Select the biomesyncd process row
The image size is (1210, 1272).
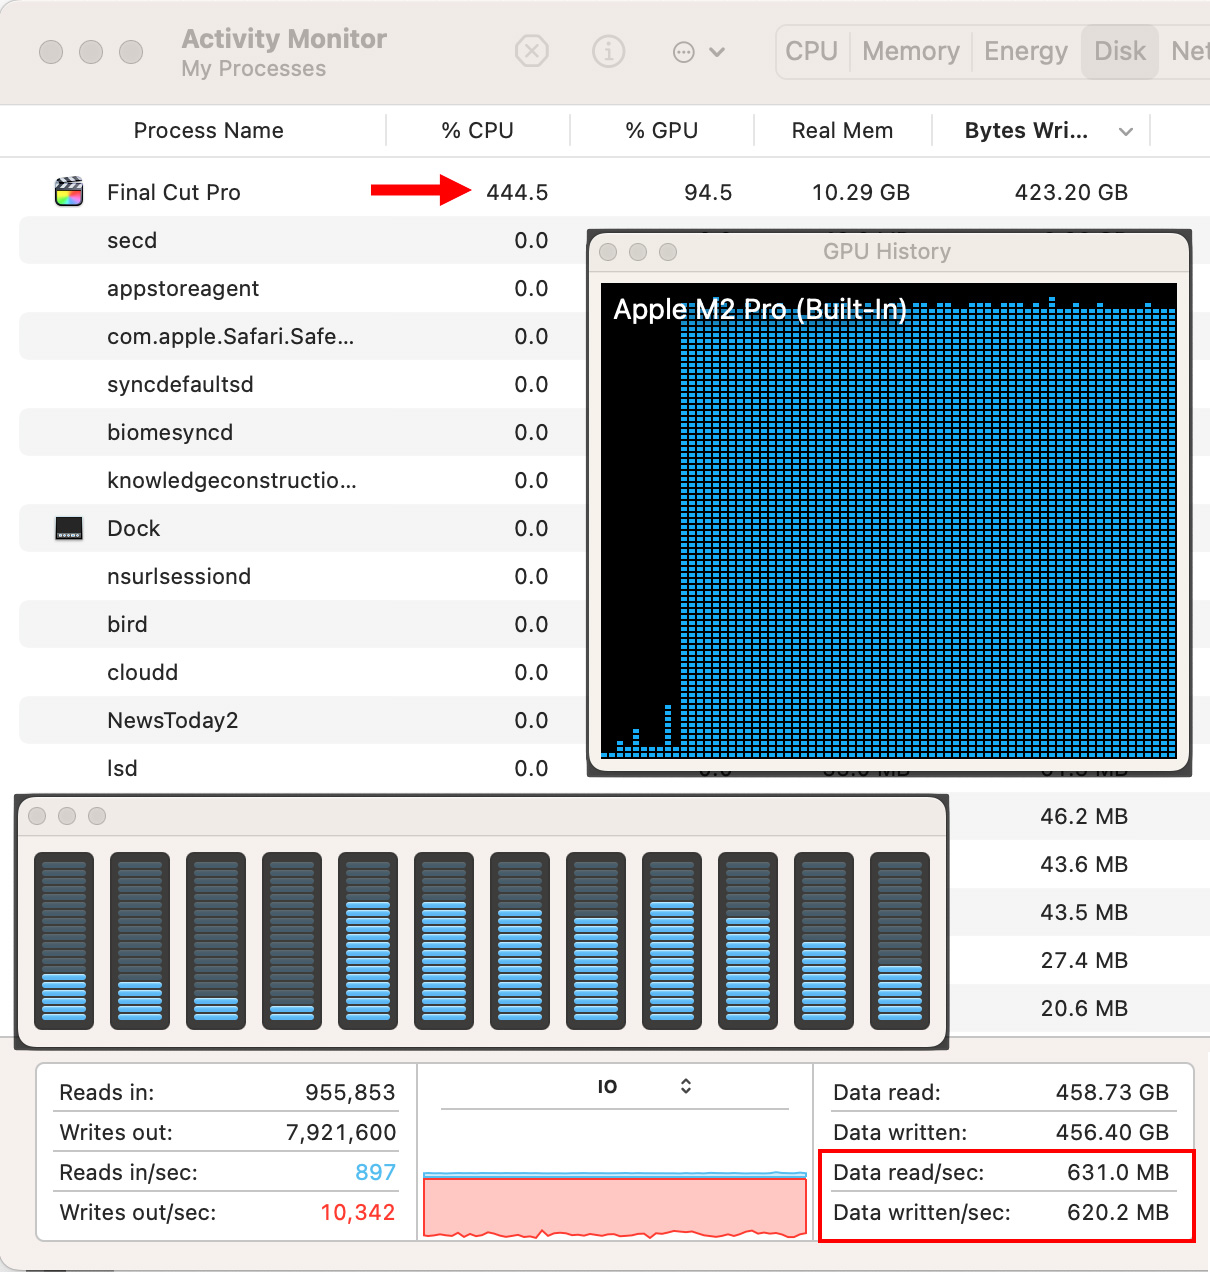click(x=302, y=432)
